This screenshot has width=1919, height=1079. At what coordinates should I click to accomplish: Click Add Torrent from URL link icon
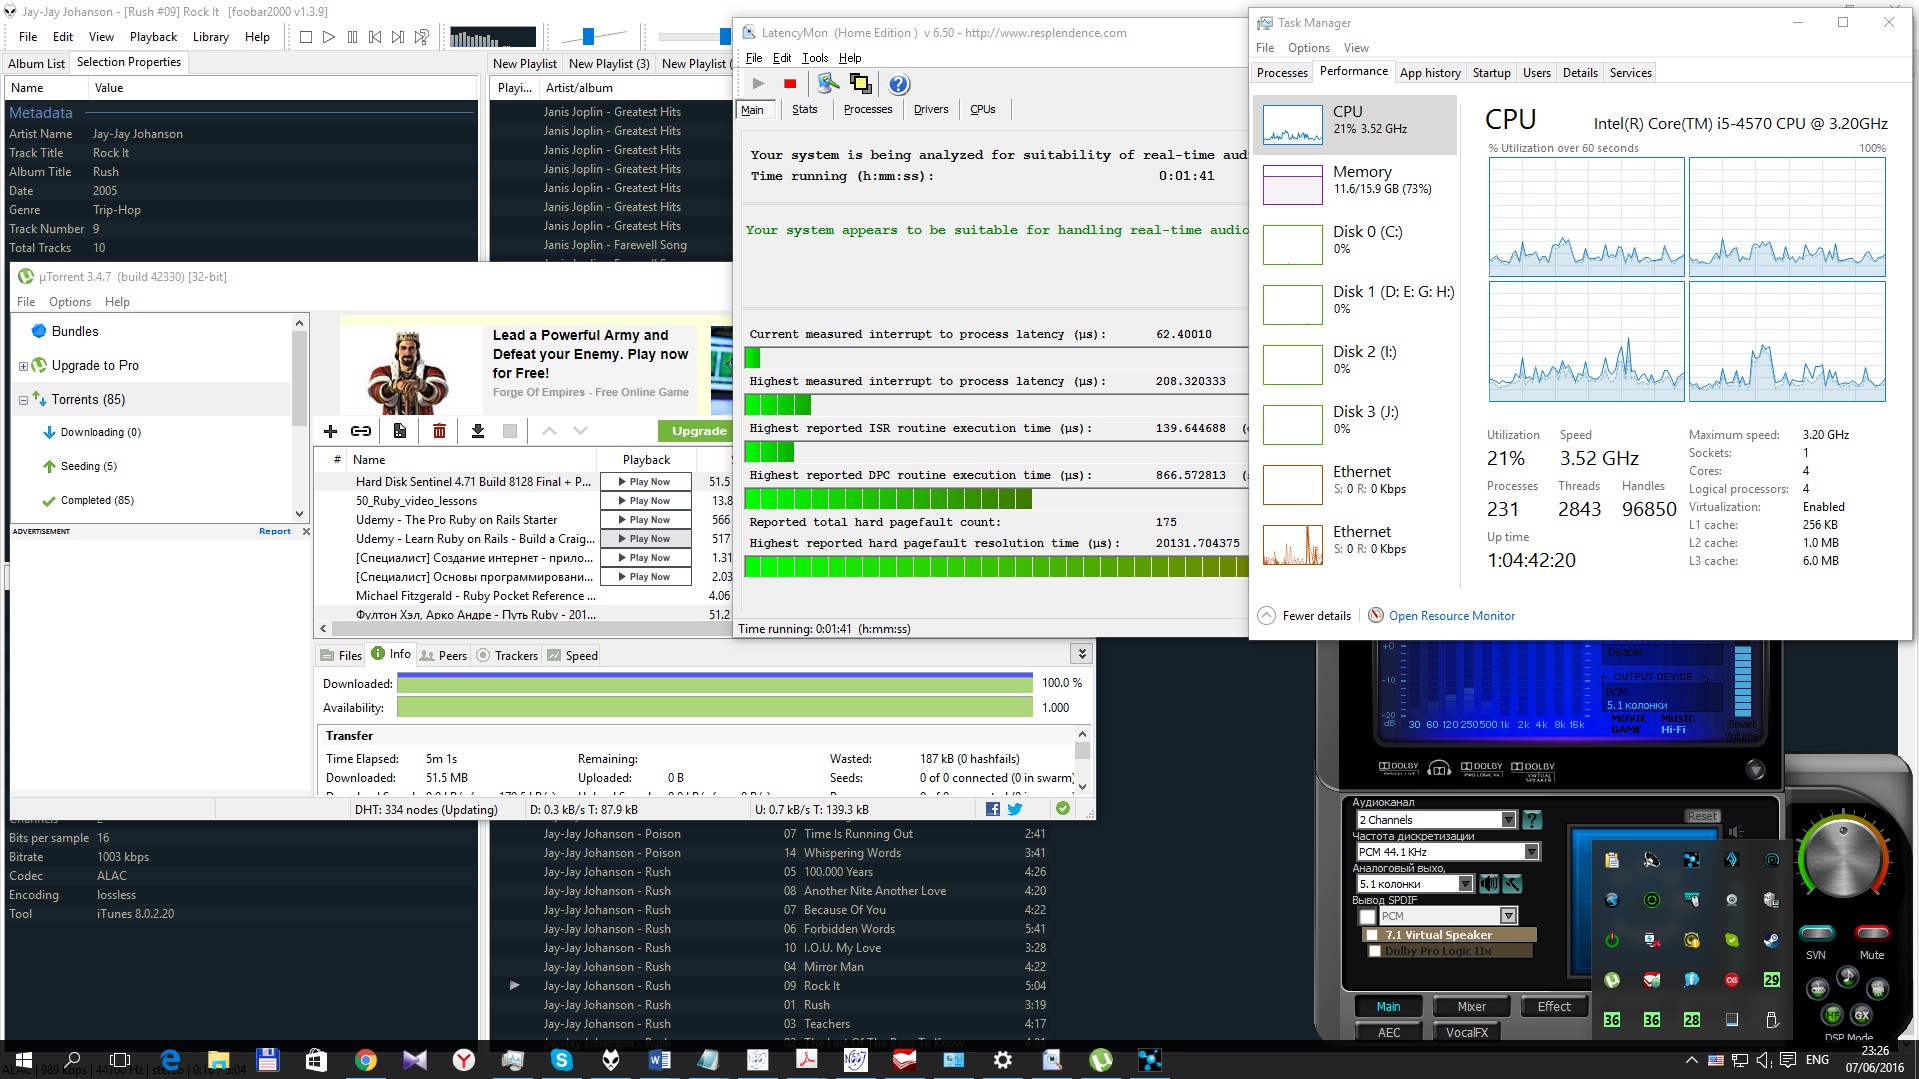(361, 431)
